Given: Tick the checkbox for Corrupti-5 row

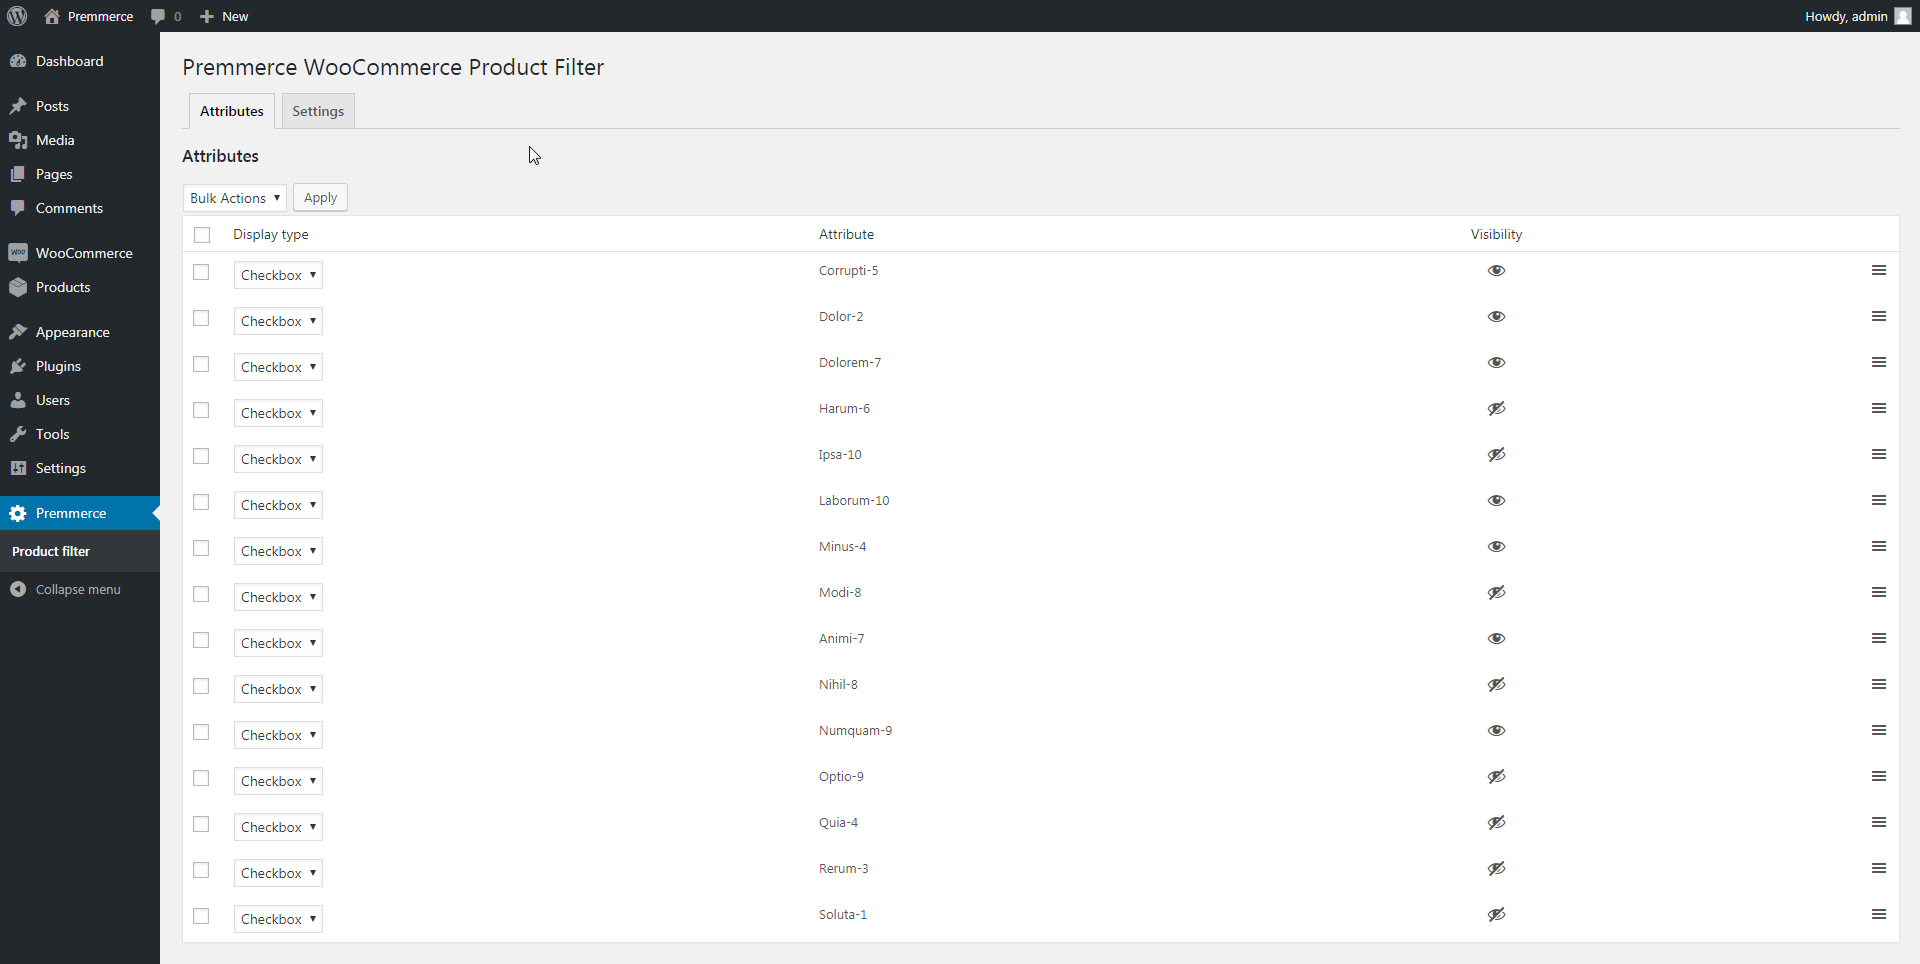Looking at the screenshot, I should [201, 272].
